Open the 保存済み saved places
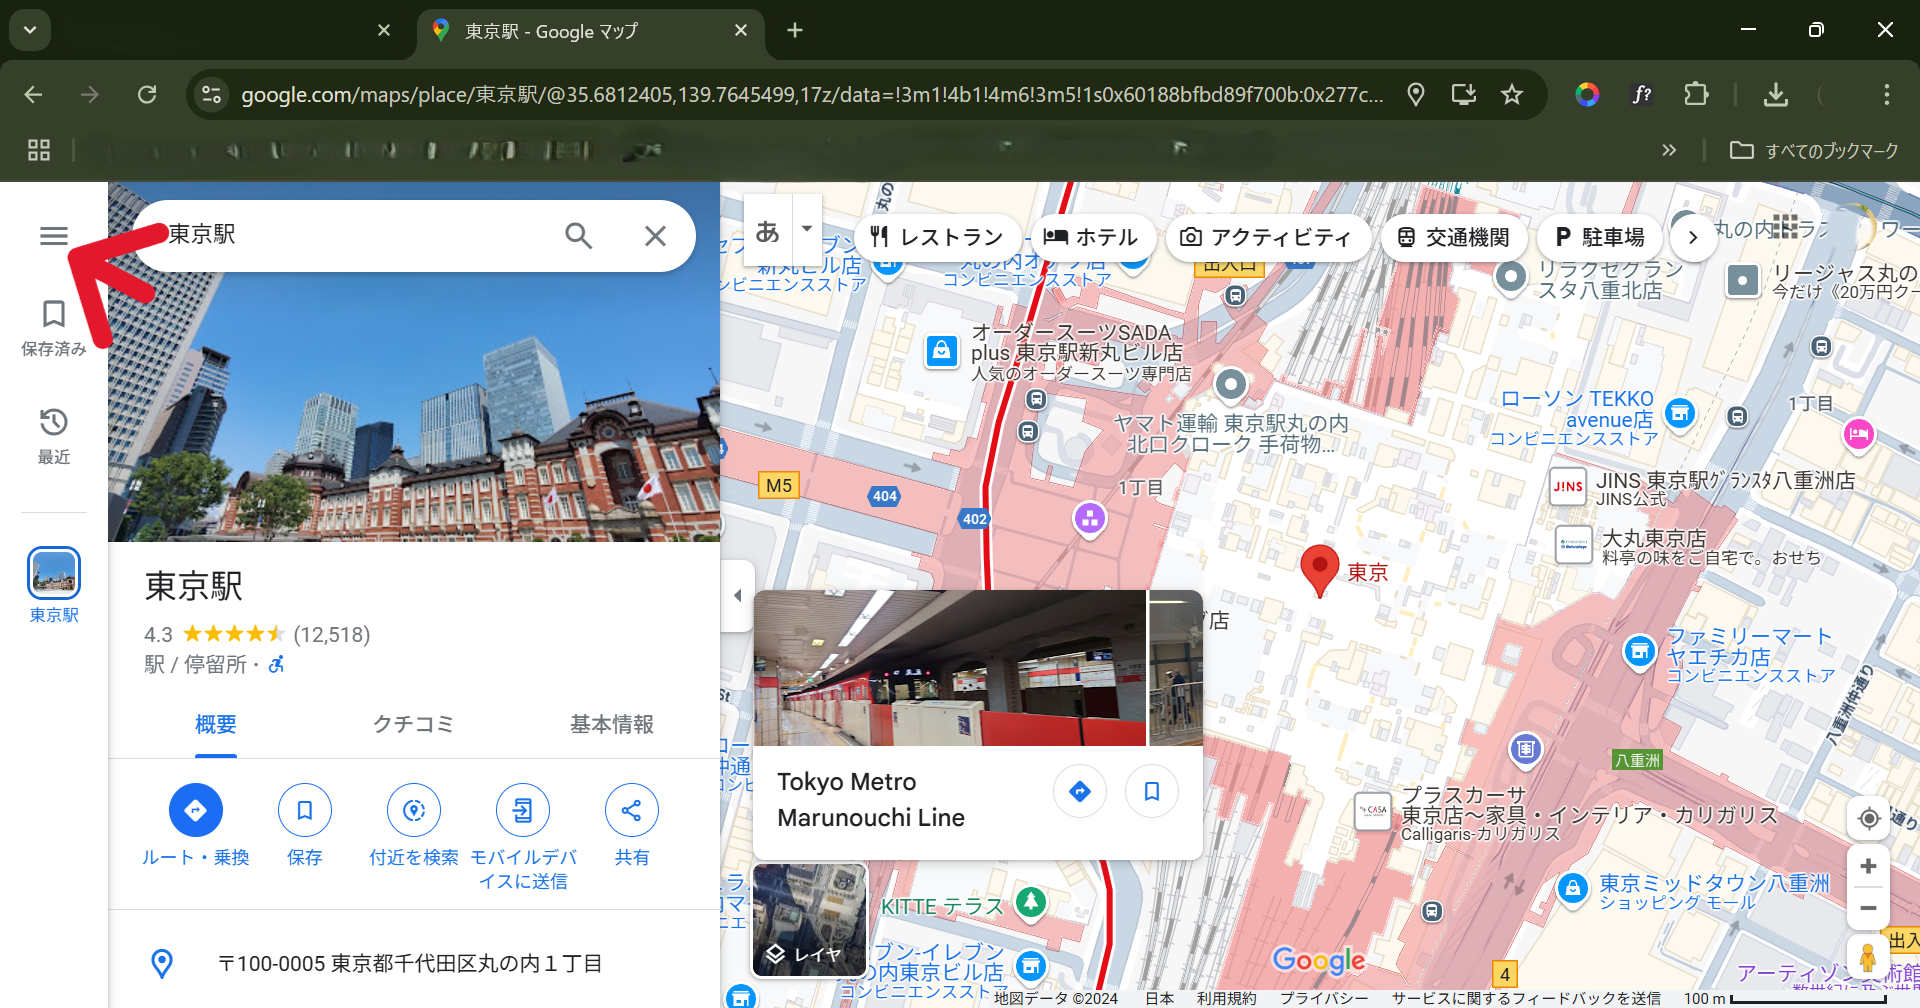Image resolution: width=1920 pixels, height=1008 pixels. (54, 326)
